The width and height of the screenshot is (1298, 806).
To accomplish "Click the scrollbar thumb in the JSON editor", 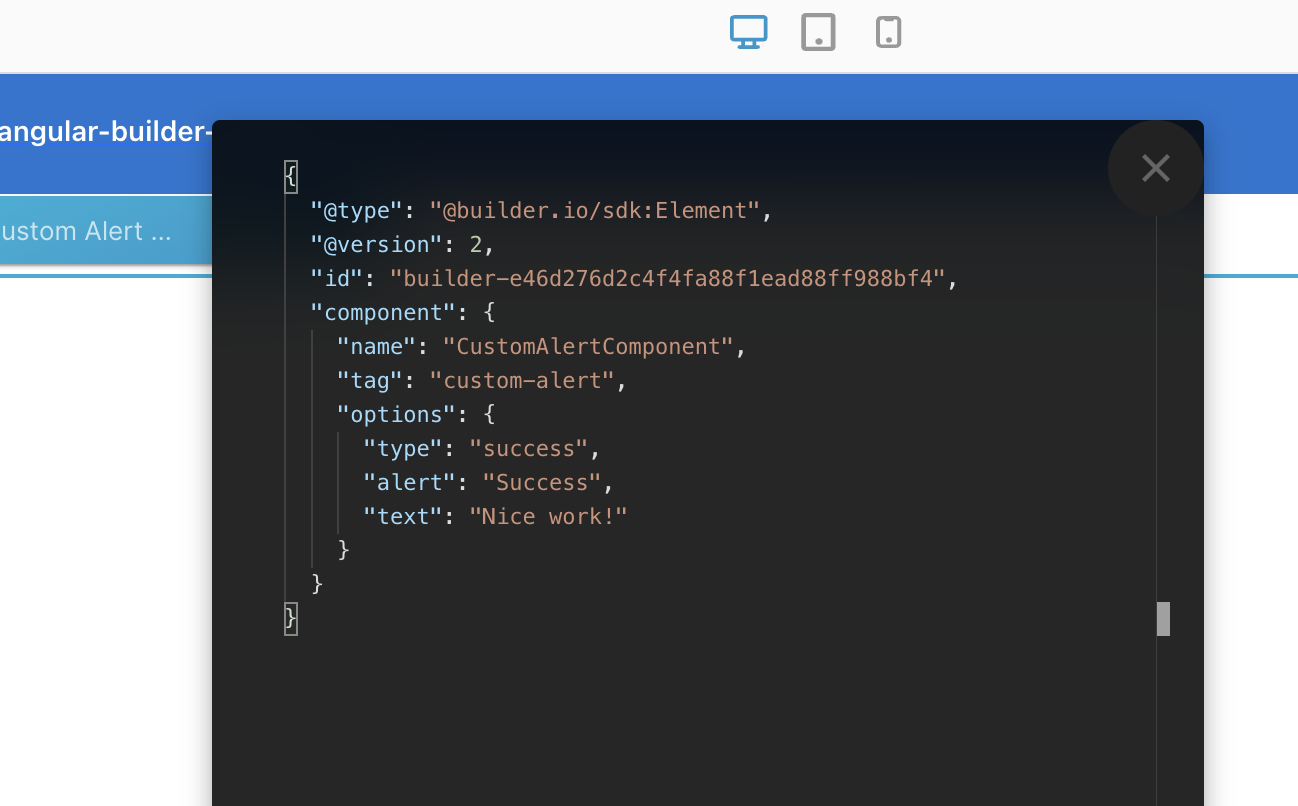I will click(x=1163, y=618).
